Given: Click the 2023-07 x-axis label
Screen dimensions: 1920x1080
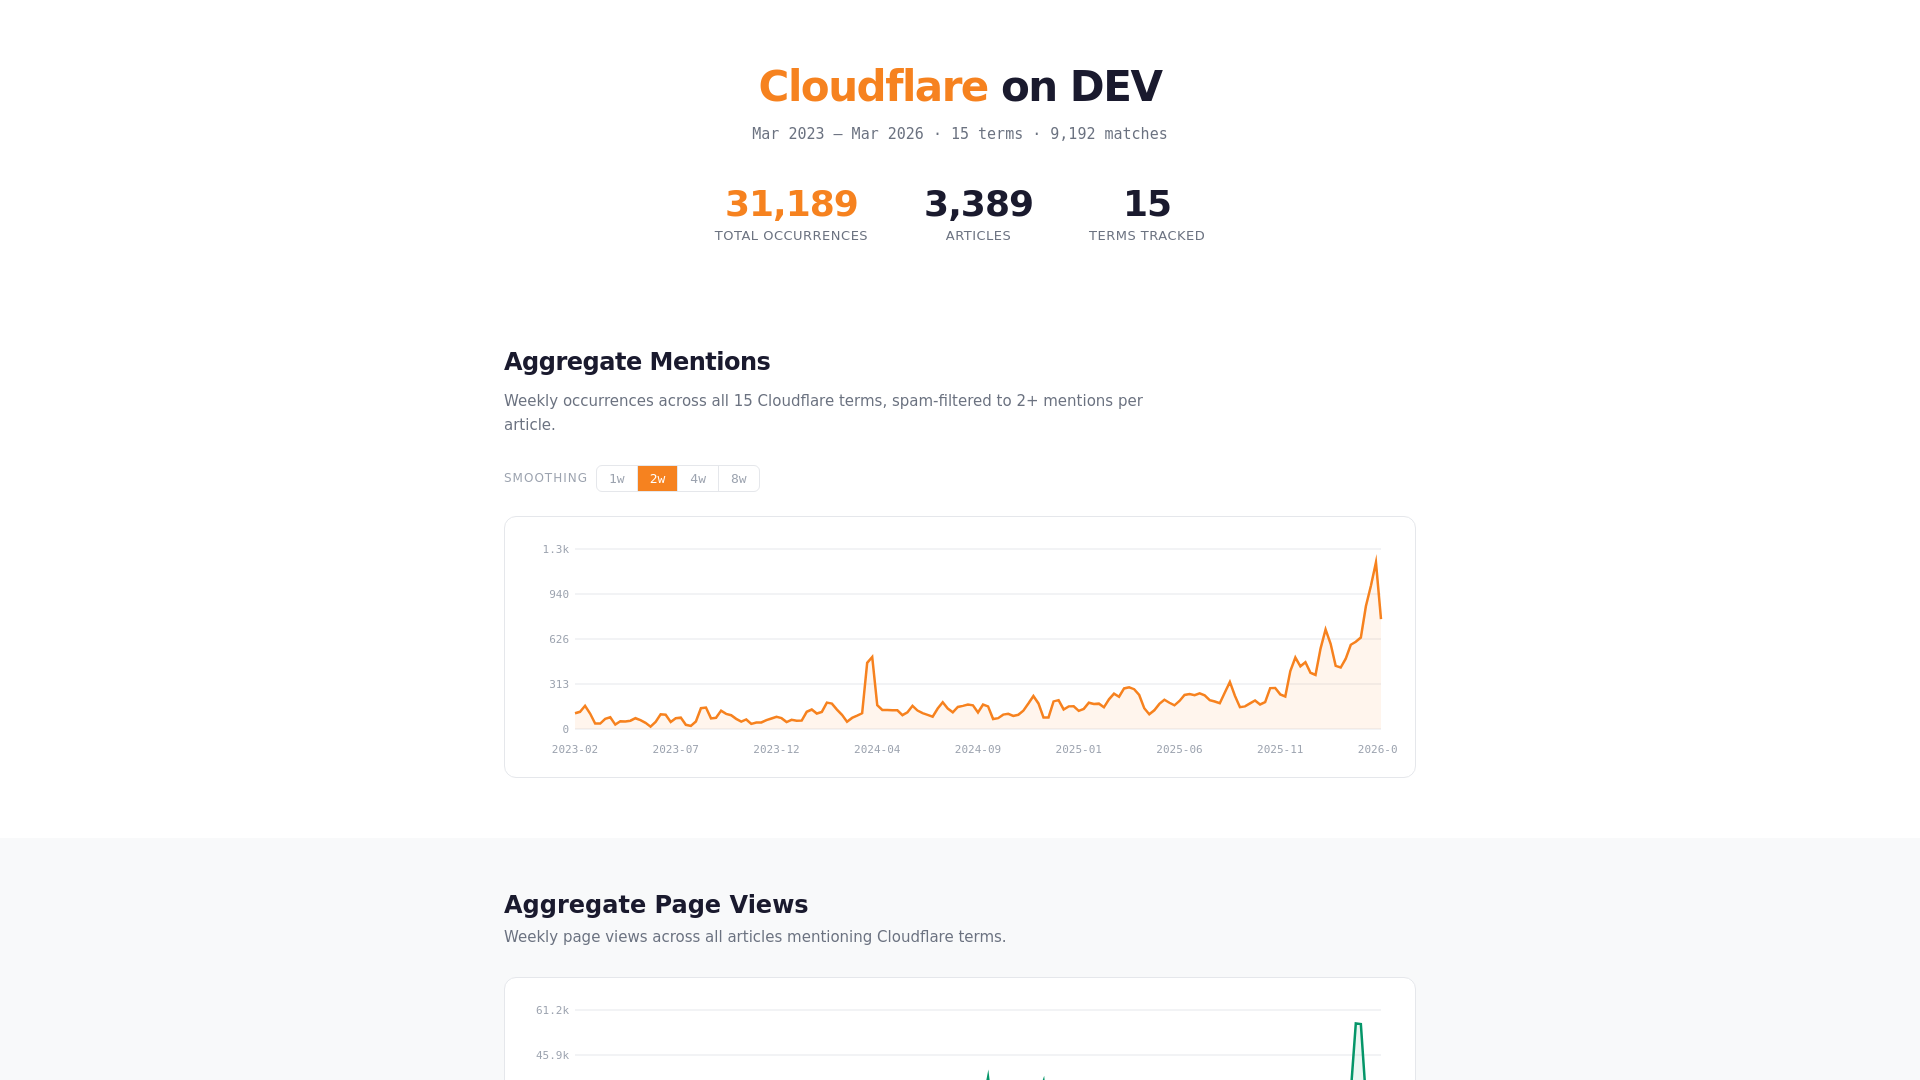Looking at the screenshot, I should pos(676,749).
